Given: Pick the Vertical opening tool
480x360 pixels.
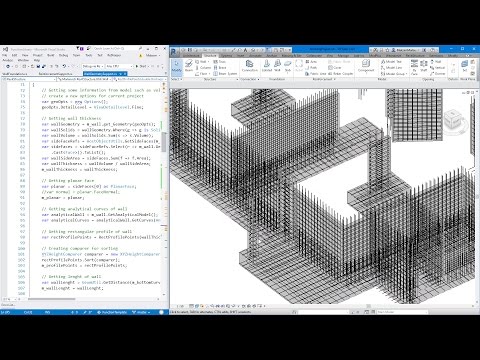Looking at the screenshot, I should point(438,68).
